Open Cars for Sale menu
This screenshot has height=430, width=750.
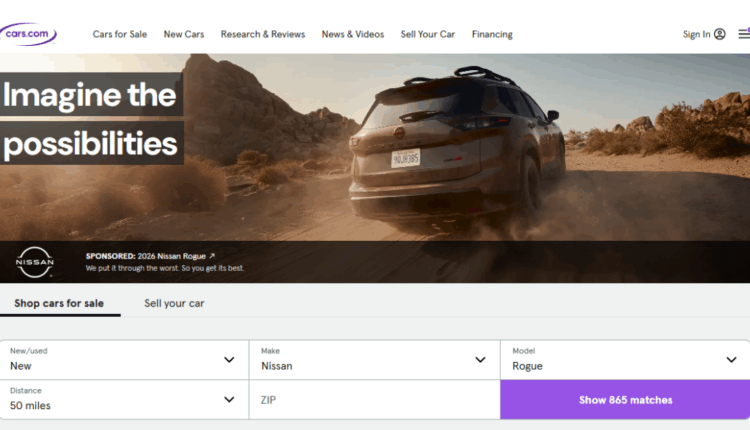point(119,34)
